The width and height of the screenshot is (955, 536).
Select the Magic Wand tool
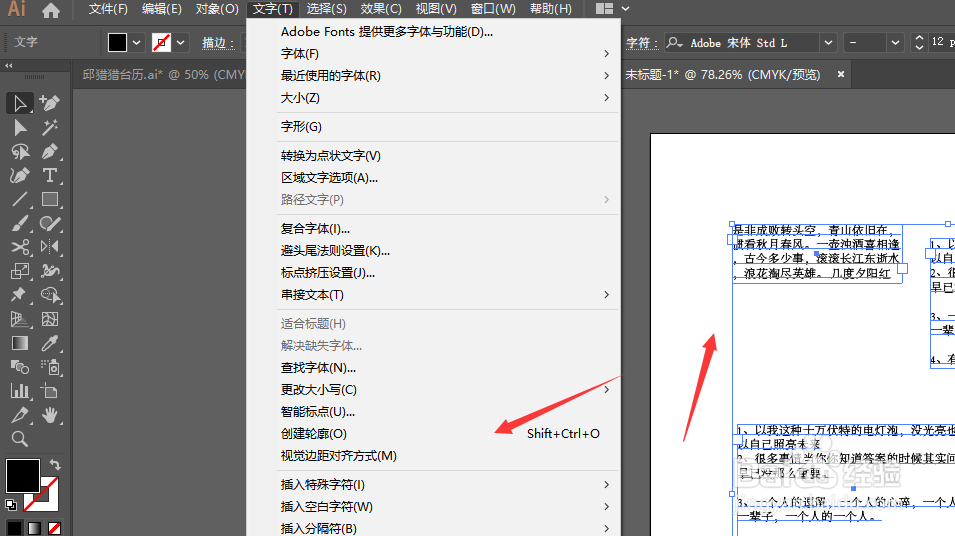click(x=49, y=127)
